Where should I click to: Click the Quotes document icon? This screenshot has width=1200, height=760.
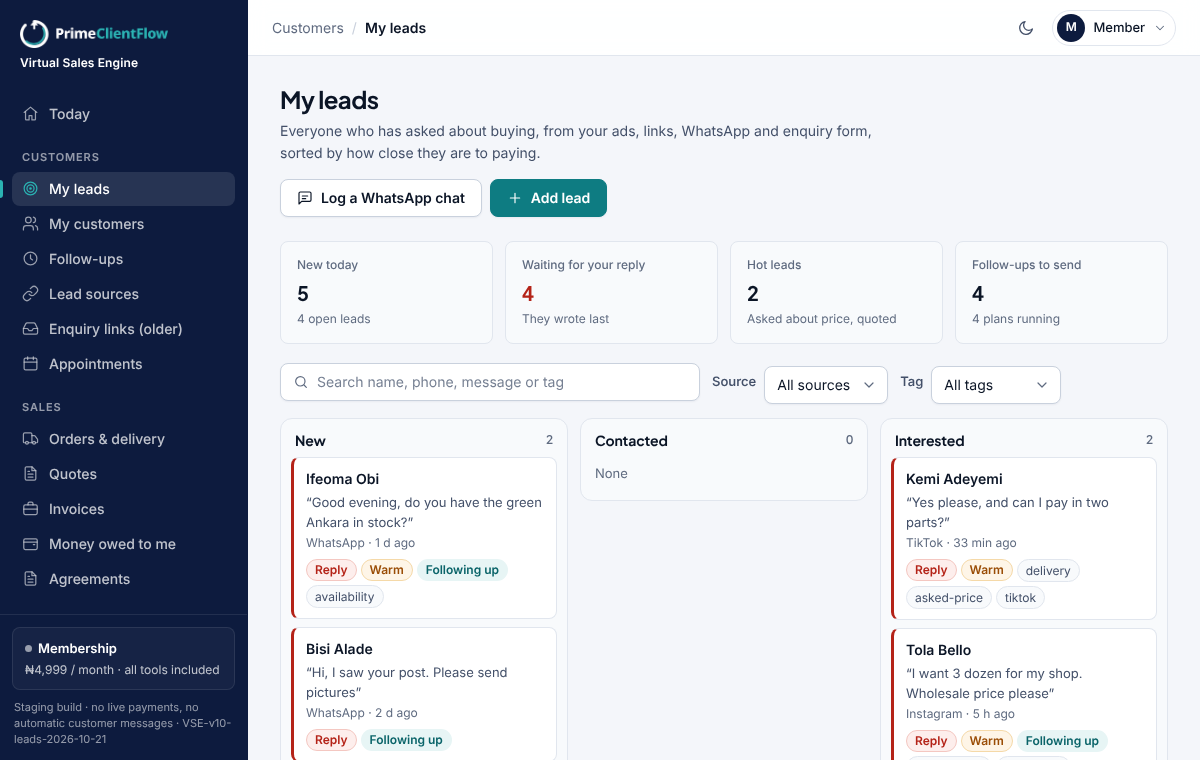click(x=31, y=474)
